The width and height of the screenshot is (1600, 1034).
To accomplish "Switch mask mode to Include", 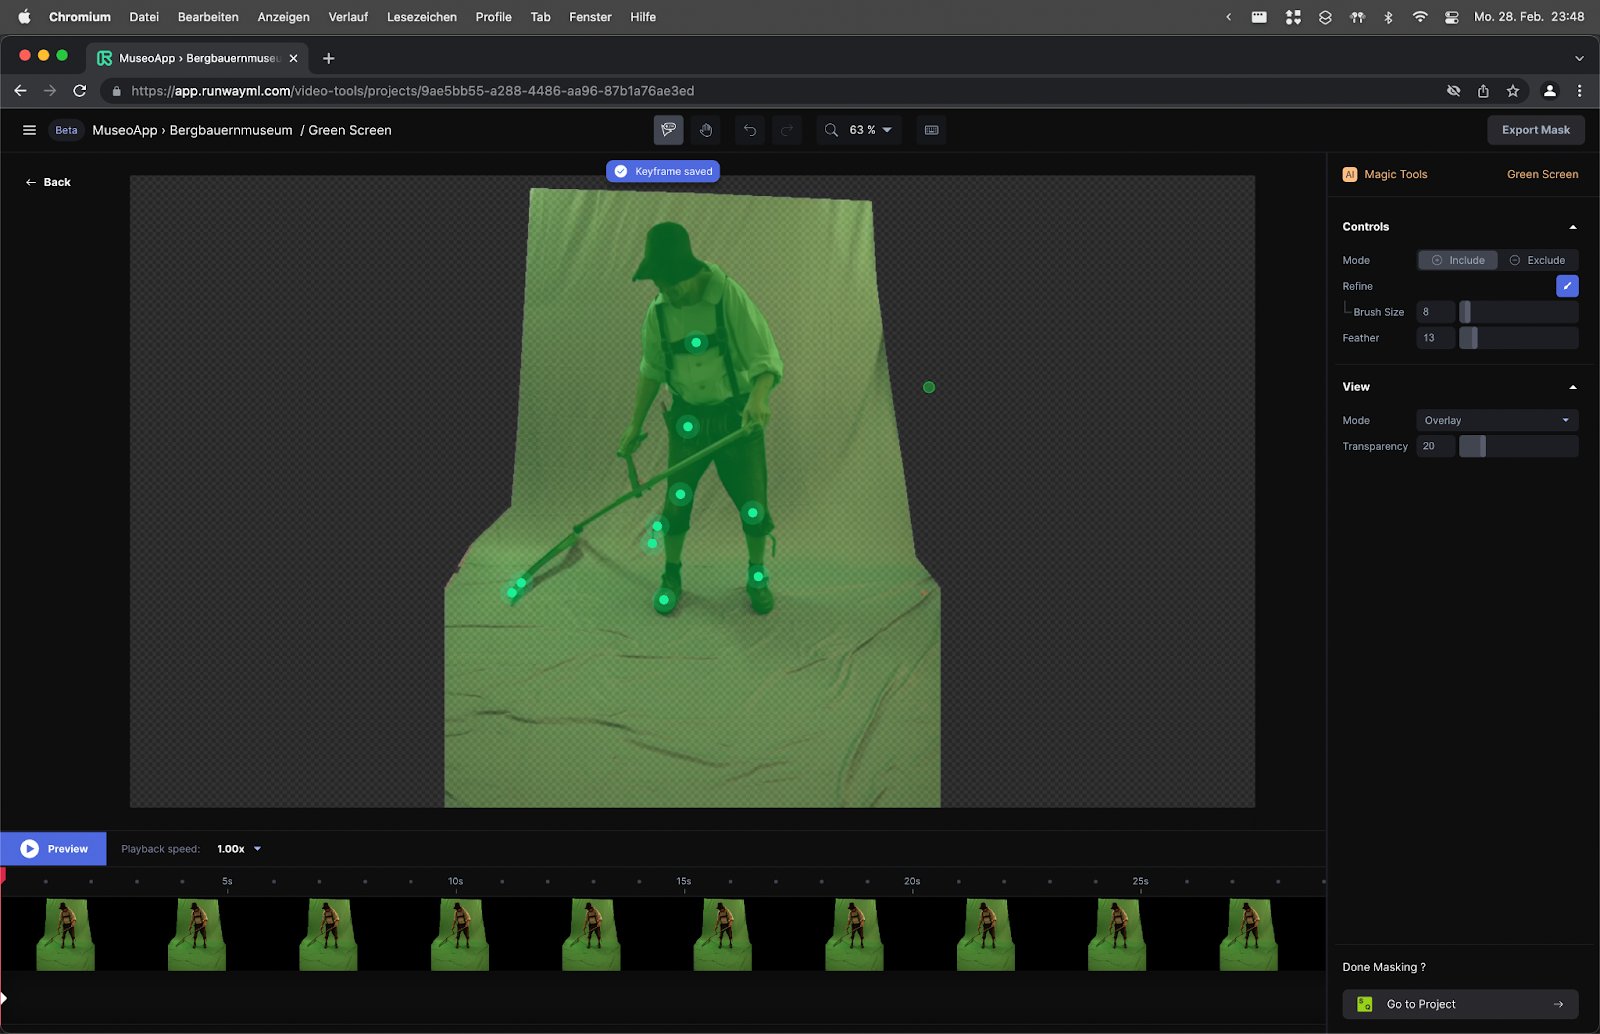I will pos(1458,260).
